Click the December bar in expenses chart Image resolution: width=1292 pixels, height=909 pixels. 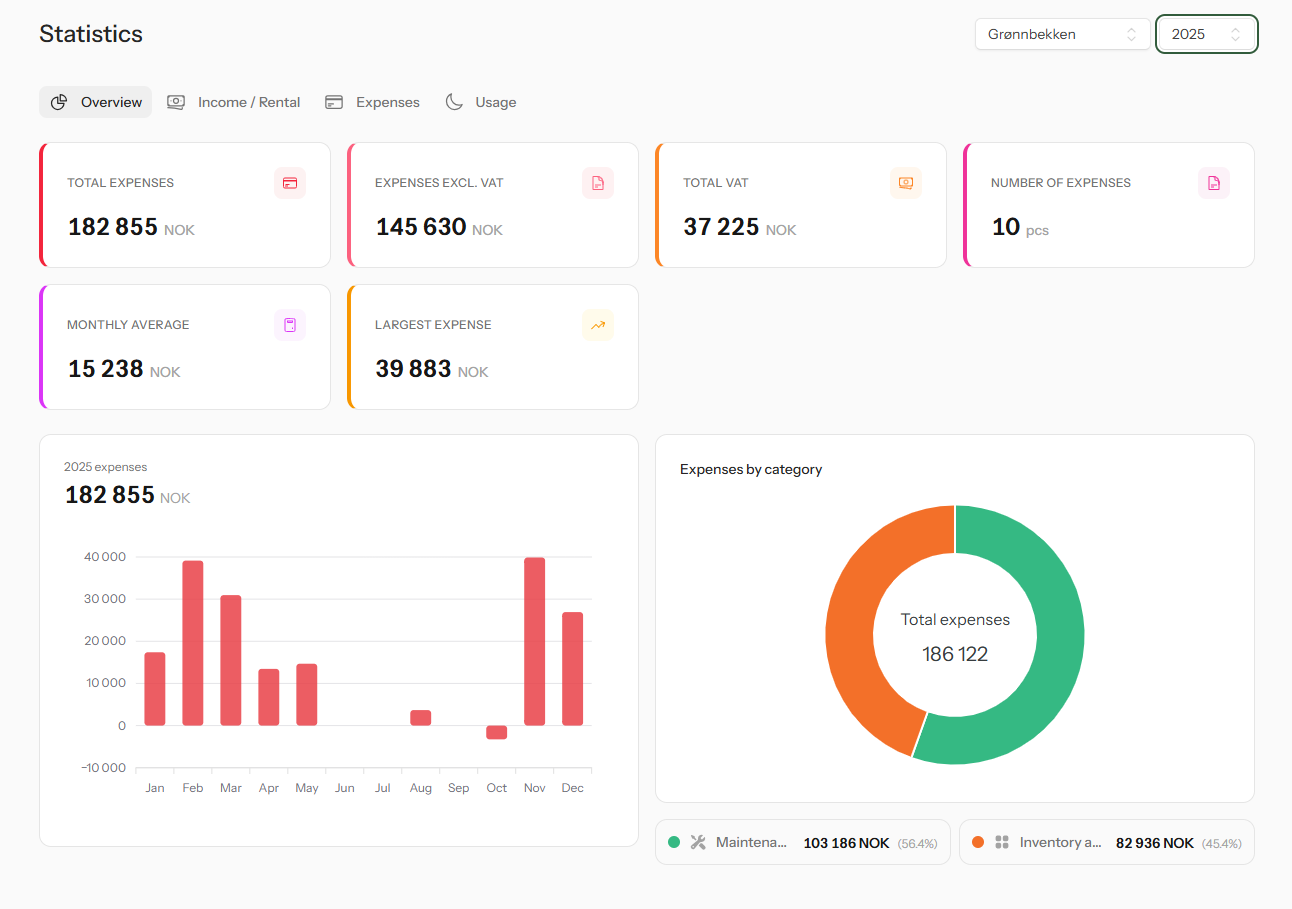click(573, 669)
